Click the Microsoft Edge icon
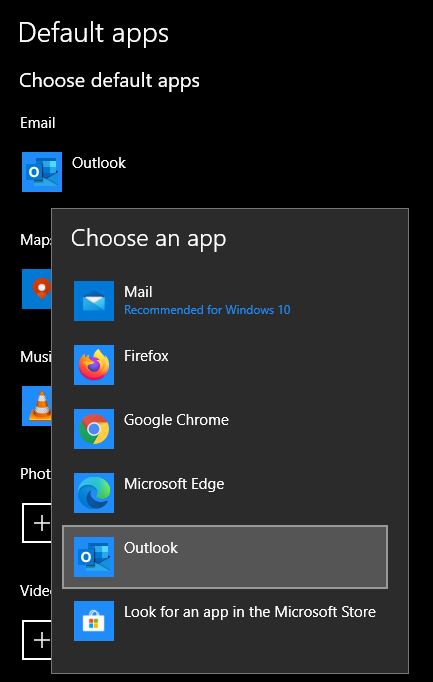The image size is (433, 682). (94, 493)
